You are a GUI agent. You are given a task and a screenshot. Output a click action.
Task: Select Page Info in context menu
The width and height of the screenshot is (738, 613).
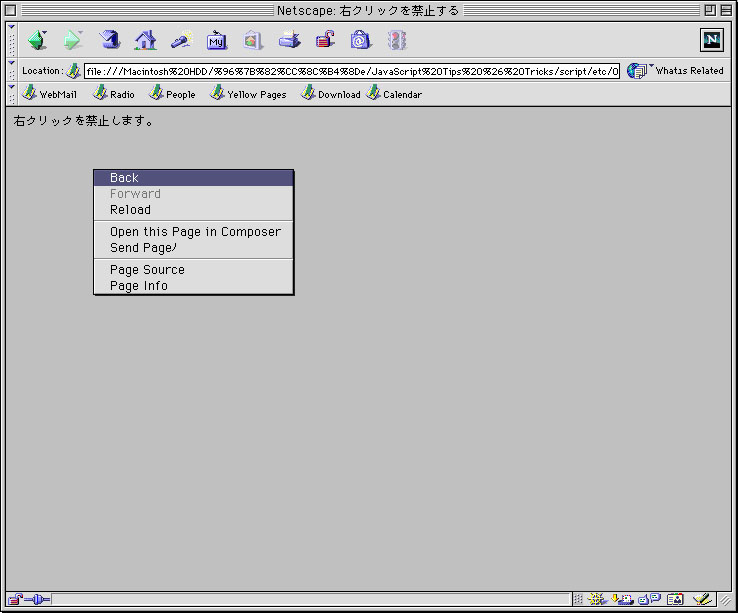pyautogui.click(x=193, y=286)
